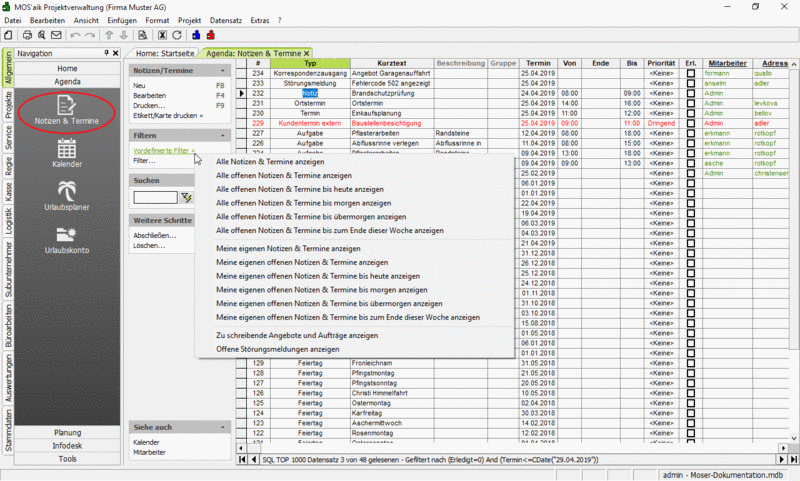The height and width of the screenshot is (481, 800).
Task: Click the printer icon in toolbar
Action: [x=28, y=35]
